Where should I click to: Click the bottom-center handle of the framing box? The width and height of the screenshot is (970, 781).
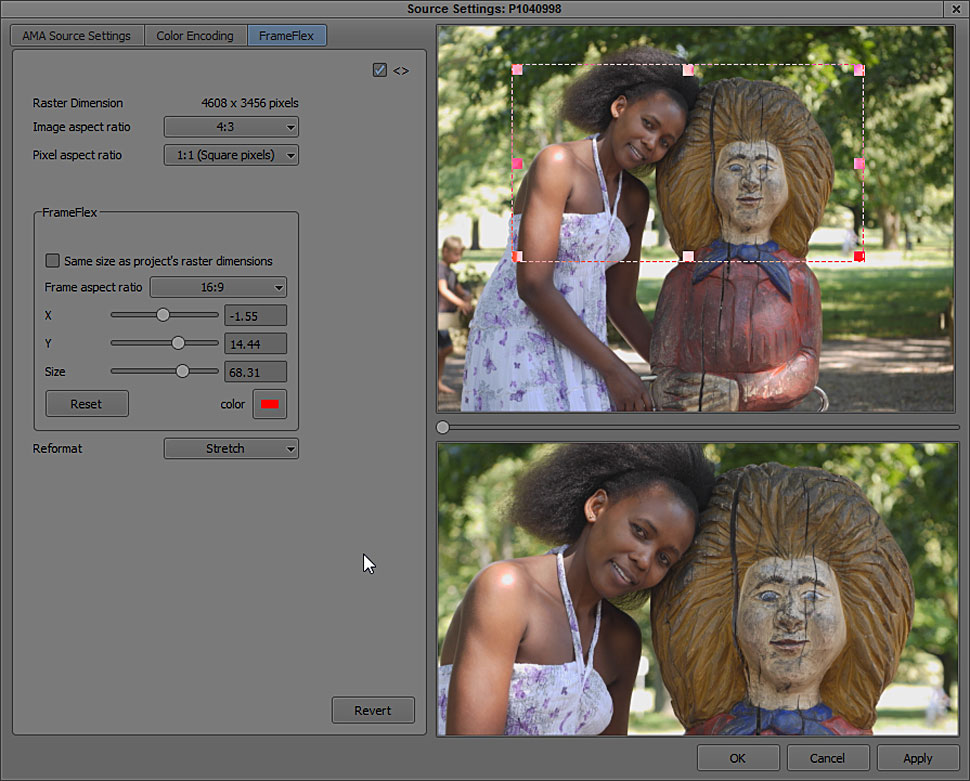[x=688, y=257]
